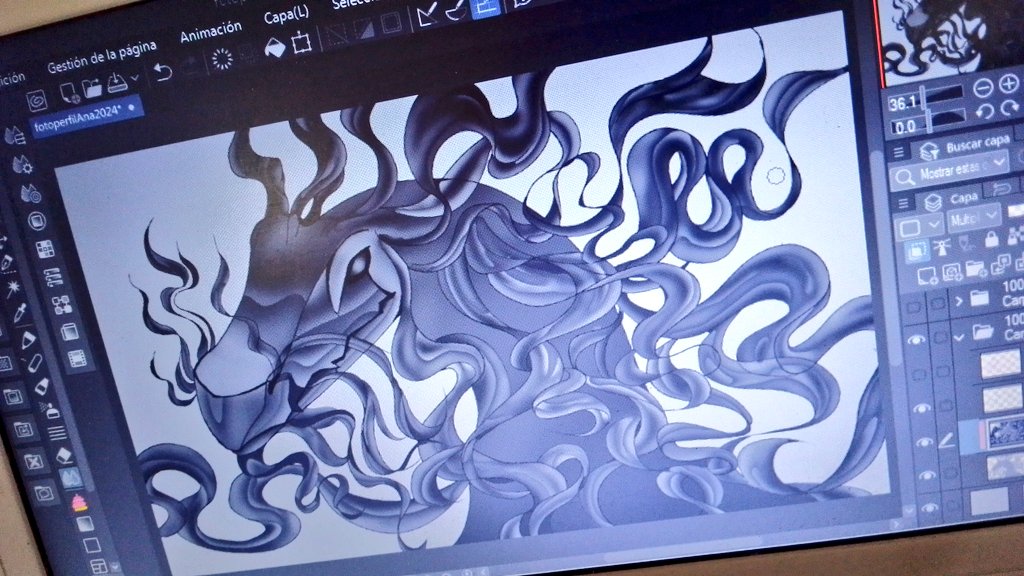Screen dimensions: 1024x576
Task: Select the Auto Select magic wand tool
Action: tap(12, 287)
